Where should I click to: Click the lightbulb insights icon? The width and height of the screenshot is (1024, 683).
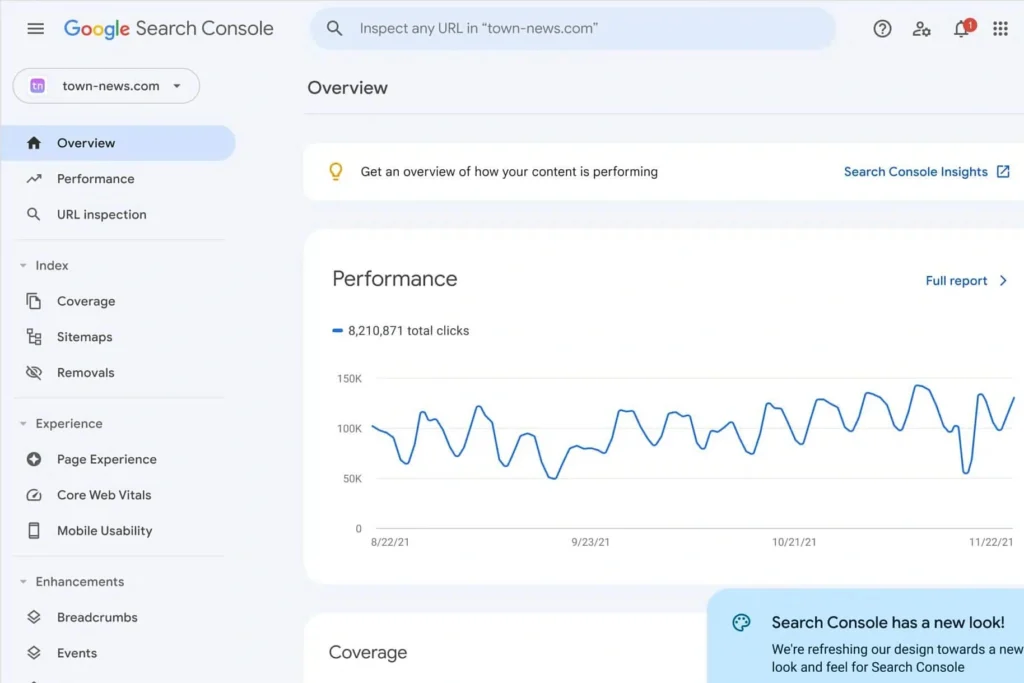point(336,172)
